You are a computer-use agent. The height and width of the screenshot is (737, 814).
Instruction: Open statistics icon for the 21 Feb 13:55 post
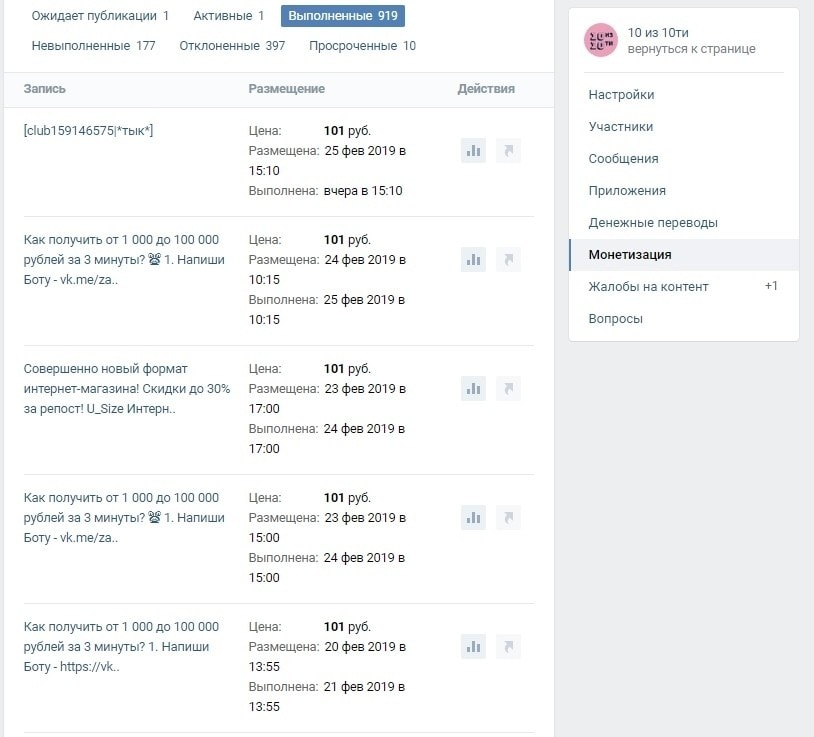tap(473, 647)
